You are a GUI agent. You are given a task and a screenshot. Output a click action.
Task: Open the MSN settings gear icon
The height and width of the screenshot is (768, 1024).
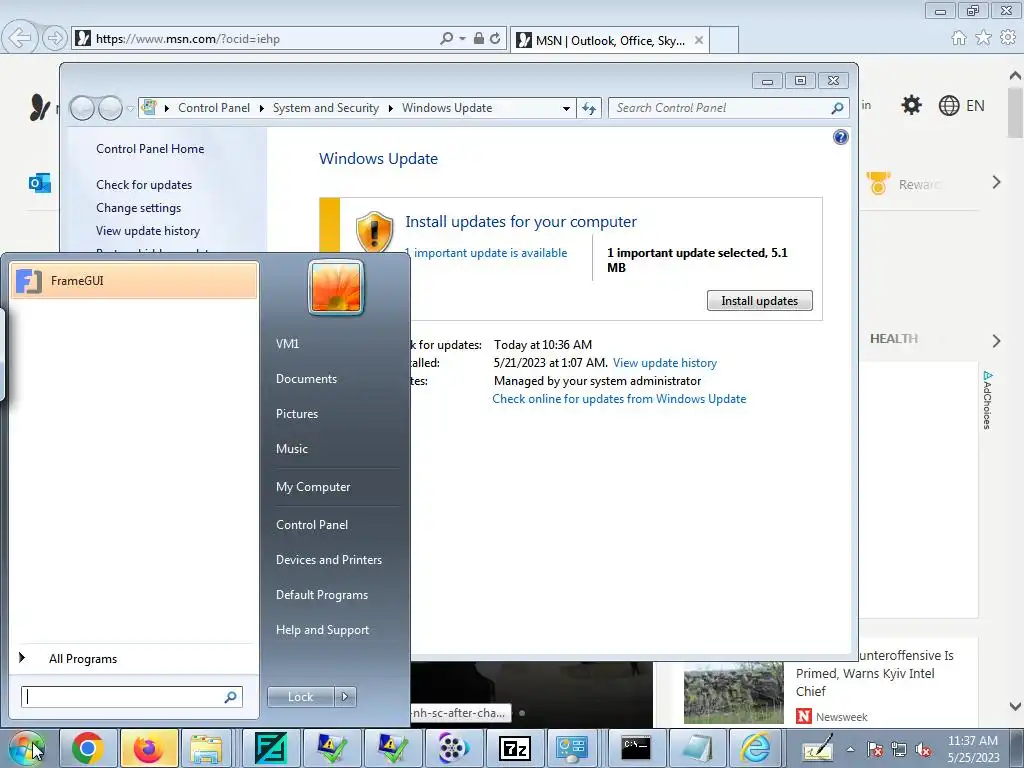click(x=911, y=105)
